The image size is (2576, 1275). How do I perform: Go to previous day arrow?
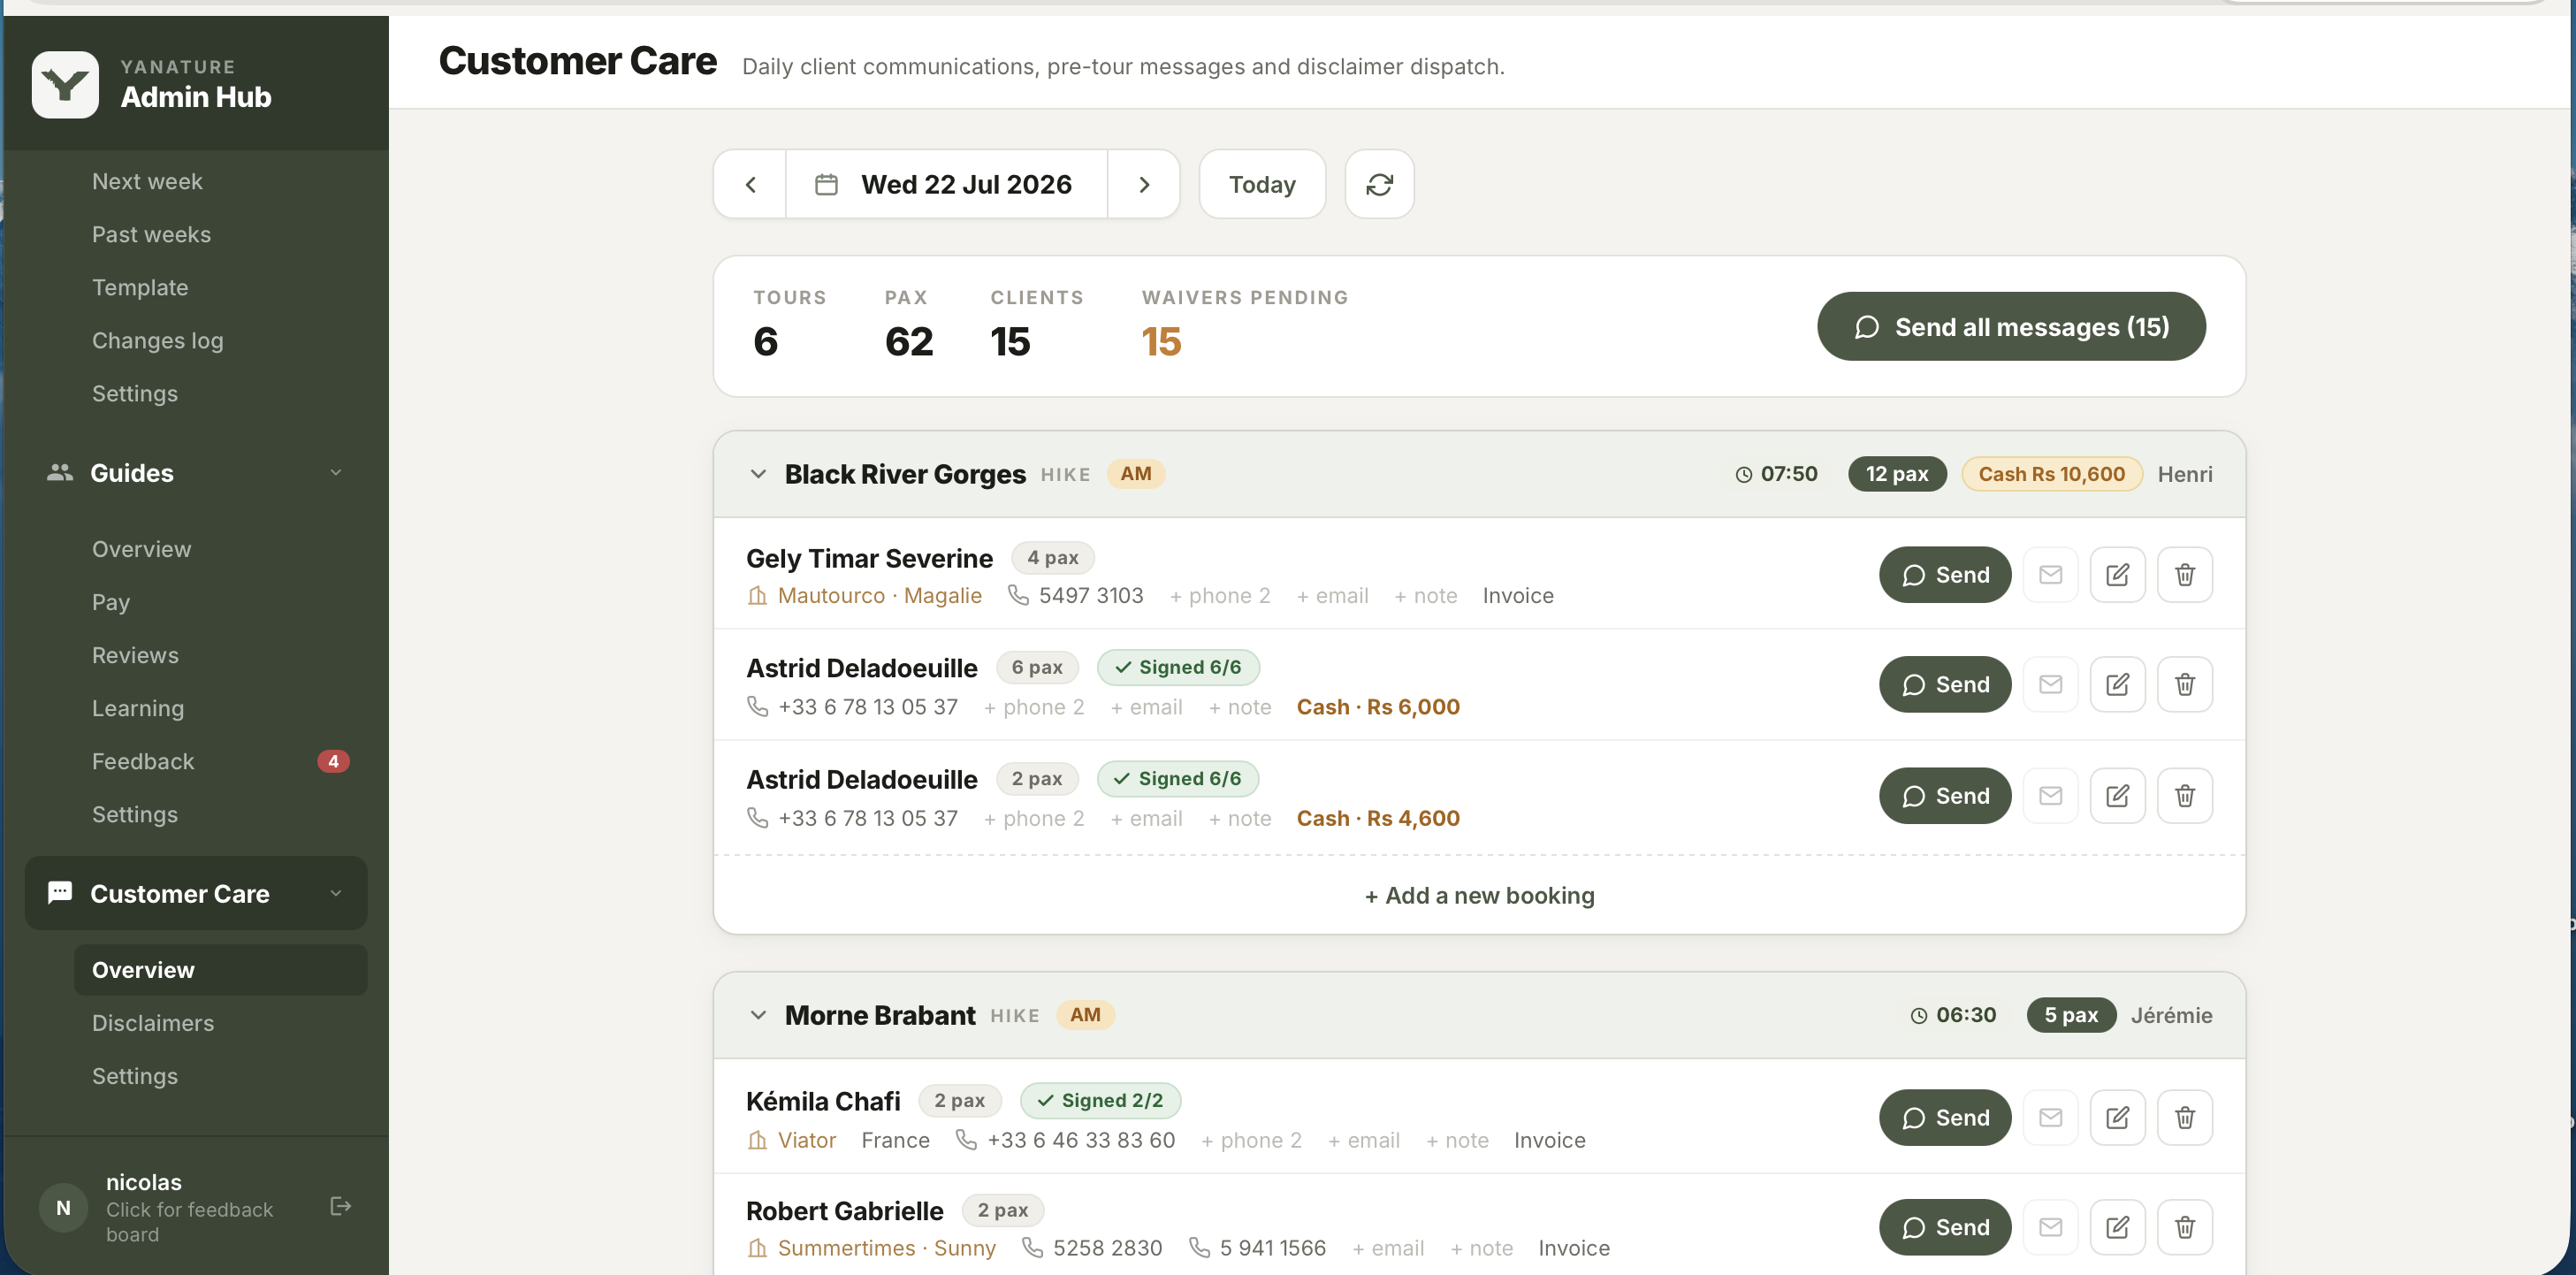click(x=750, y=184)
